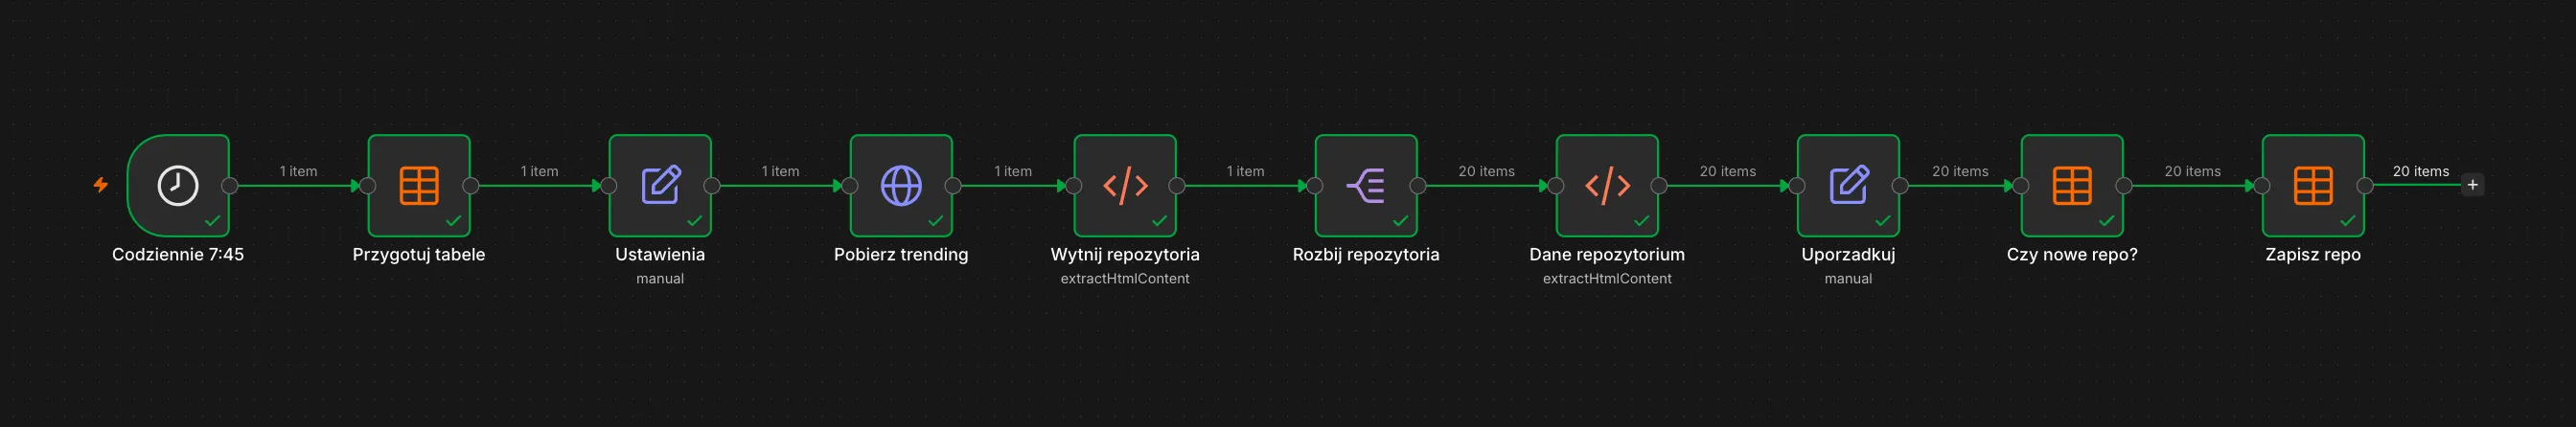Click the 1 item label after Przygotuj tabele
2576x427 pixels.
tap(539, 171)
